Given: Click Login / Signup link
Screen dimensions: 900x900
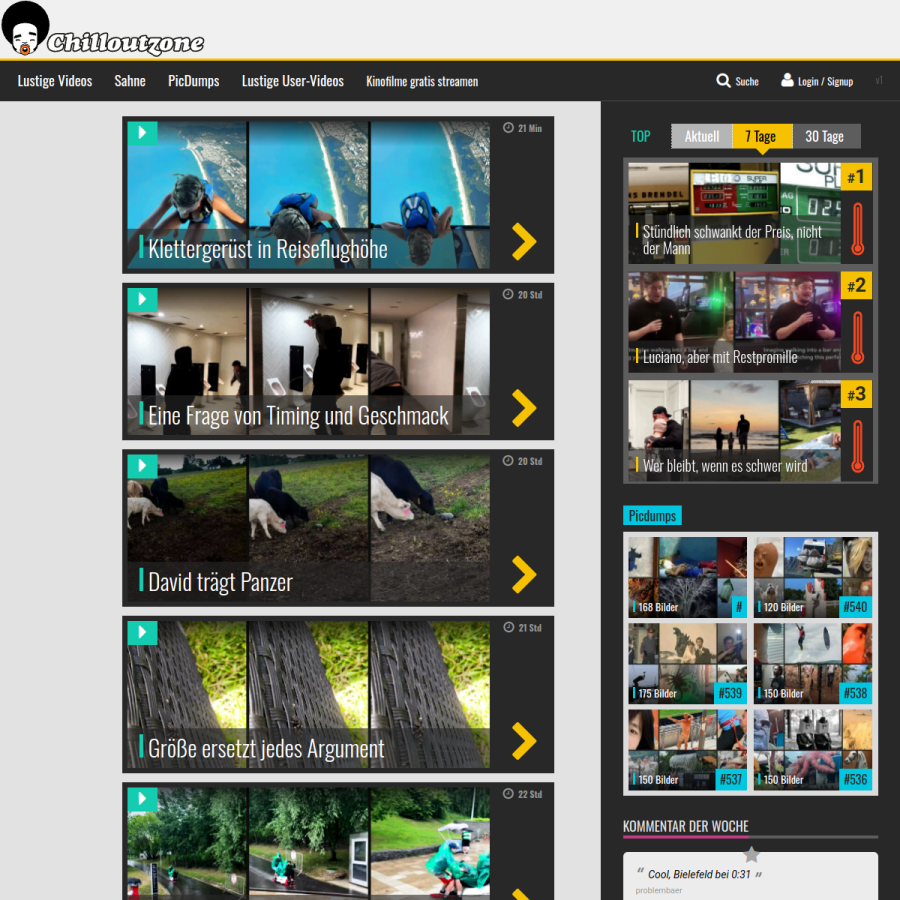Looking at the screenshot, I should tap(825, 82).
